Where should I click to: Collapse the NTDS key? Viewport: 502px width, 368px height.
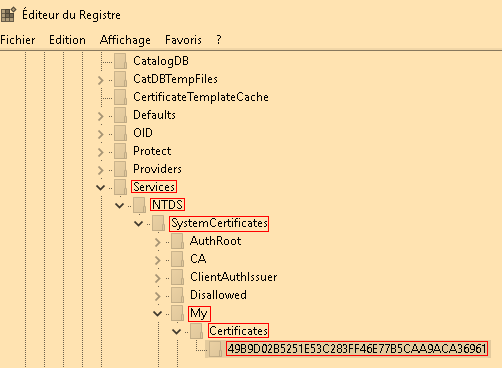[119, 206]
